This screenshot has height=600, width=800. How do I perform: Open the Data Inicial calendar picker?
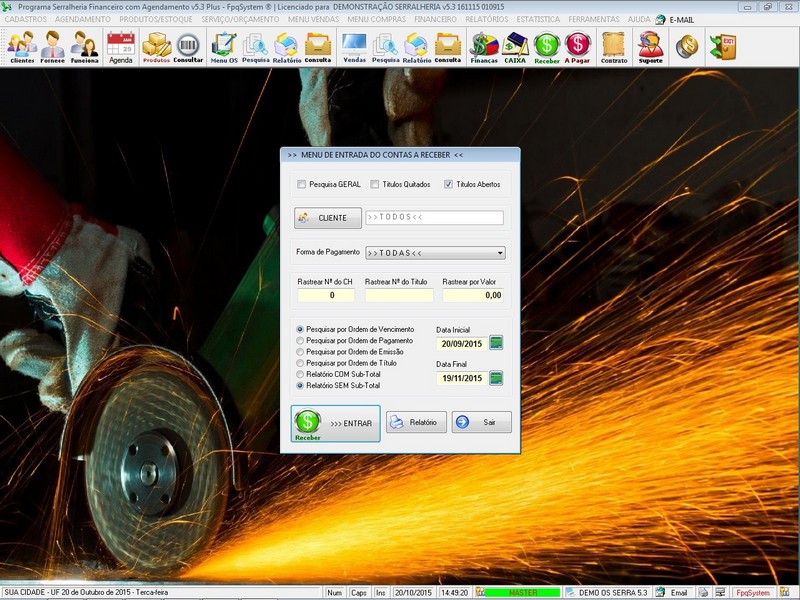click(x=496, y=343)
